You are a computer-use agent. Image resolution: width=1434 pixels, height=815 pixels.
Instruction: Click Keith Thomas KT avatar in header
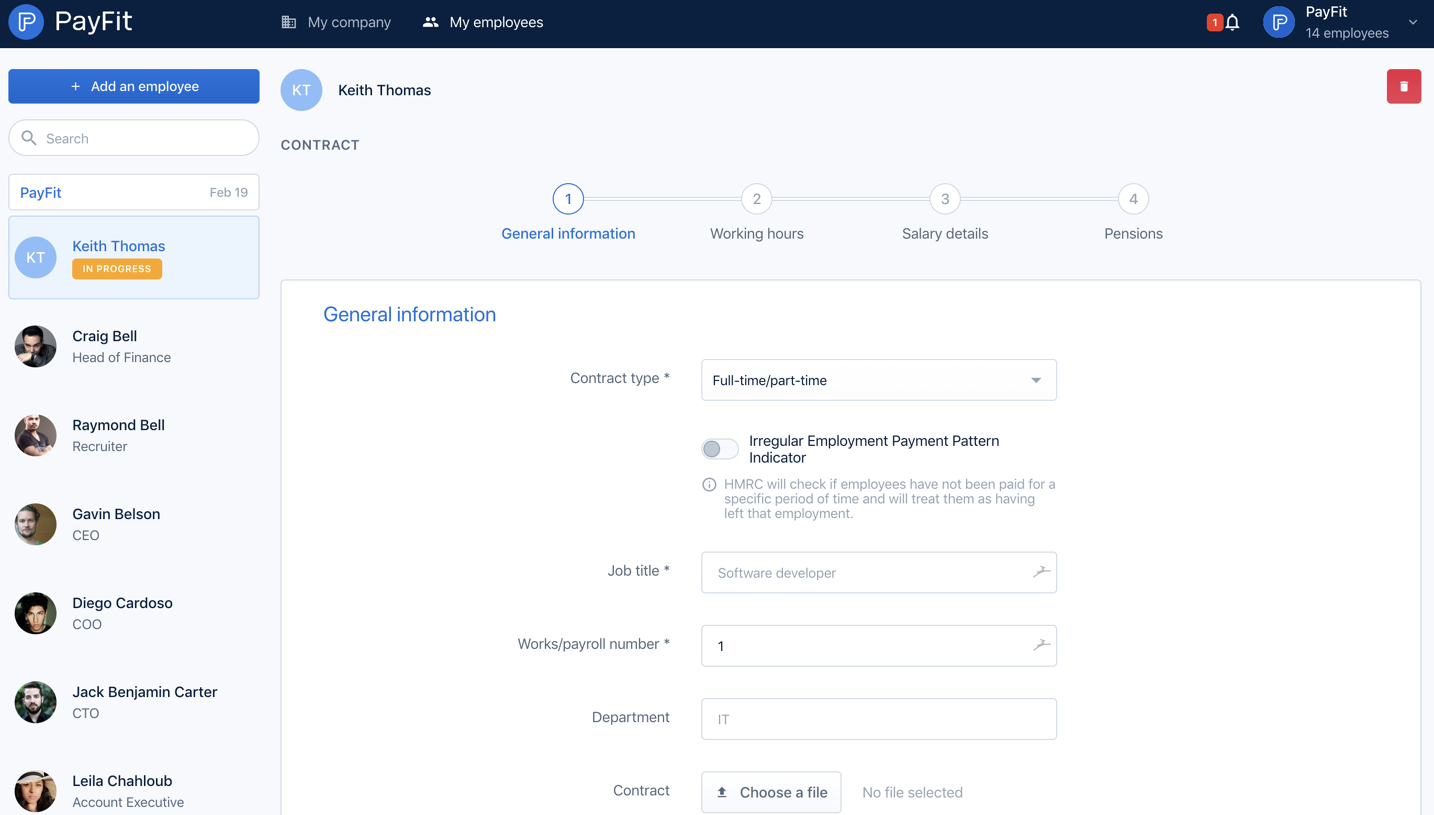(301, 90)
